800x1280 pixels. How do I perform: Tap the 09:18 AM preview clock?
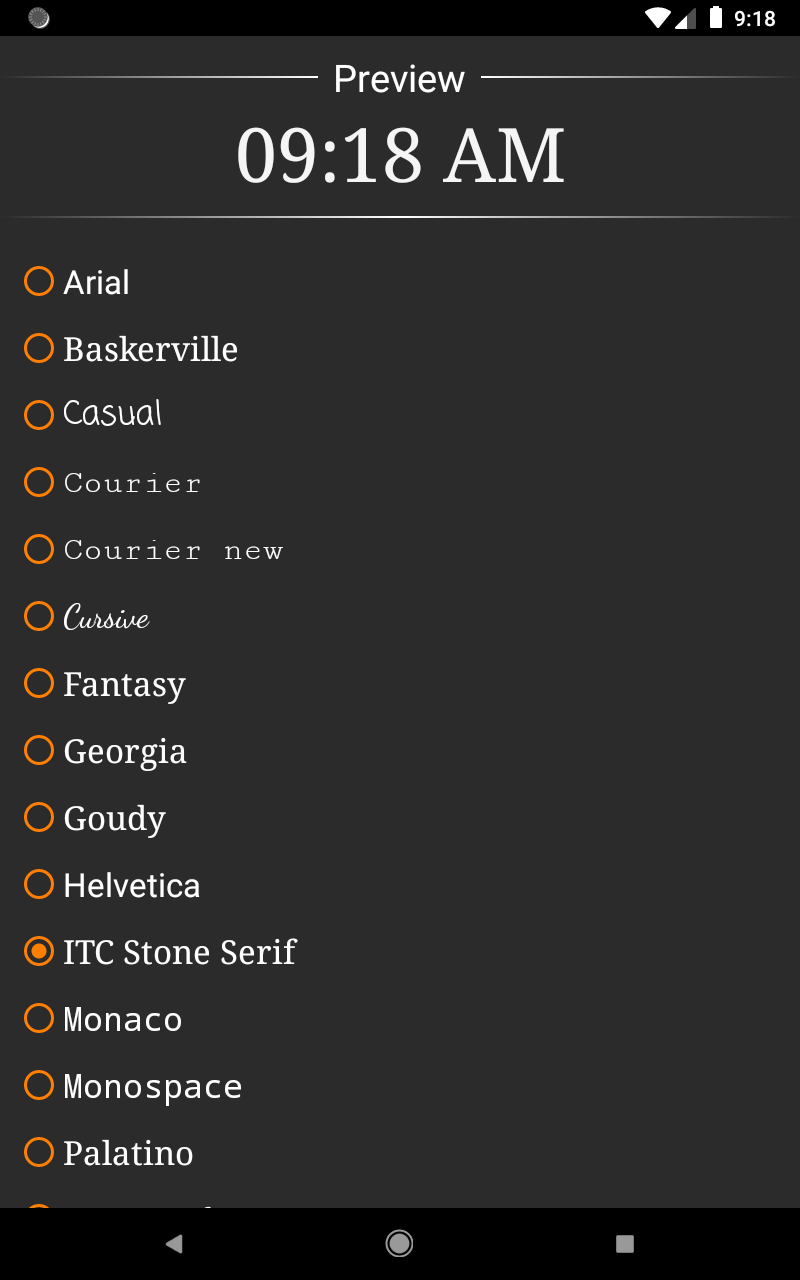pyautogui.click(x=400, y=156)
